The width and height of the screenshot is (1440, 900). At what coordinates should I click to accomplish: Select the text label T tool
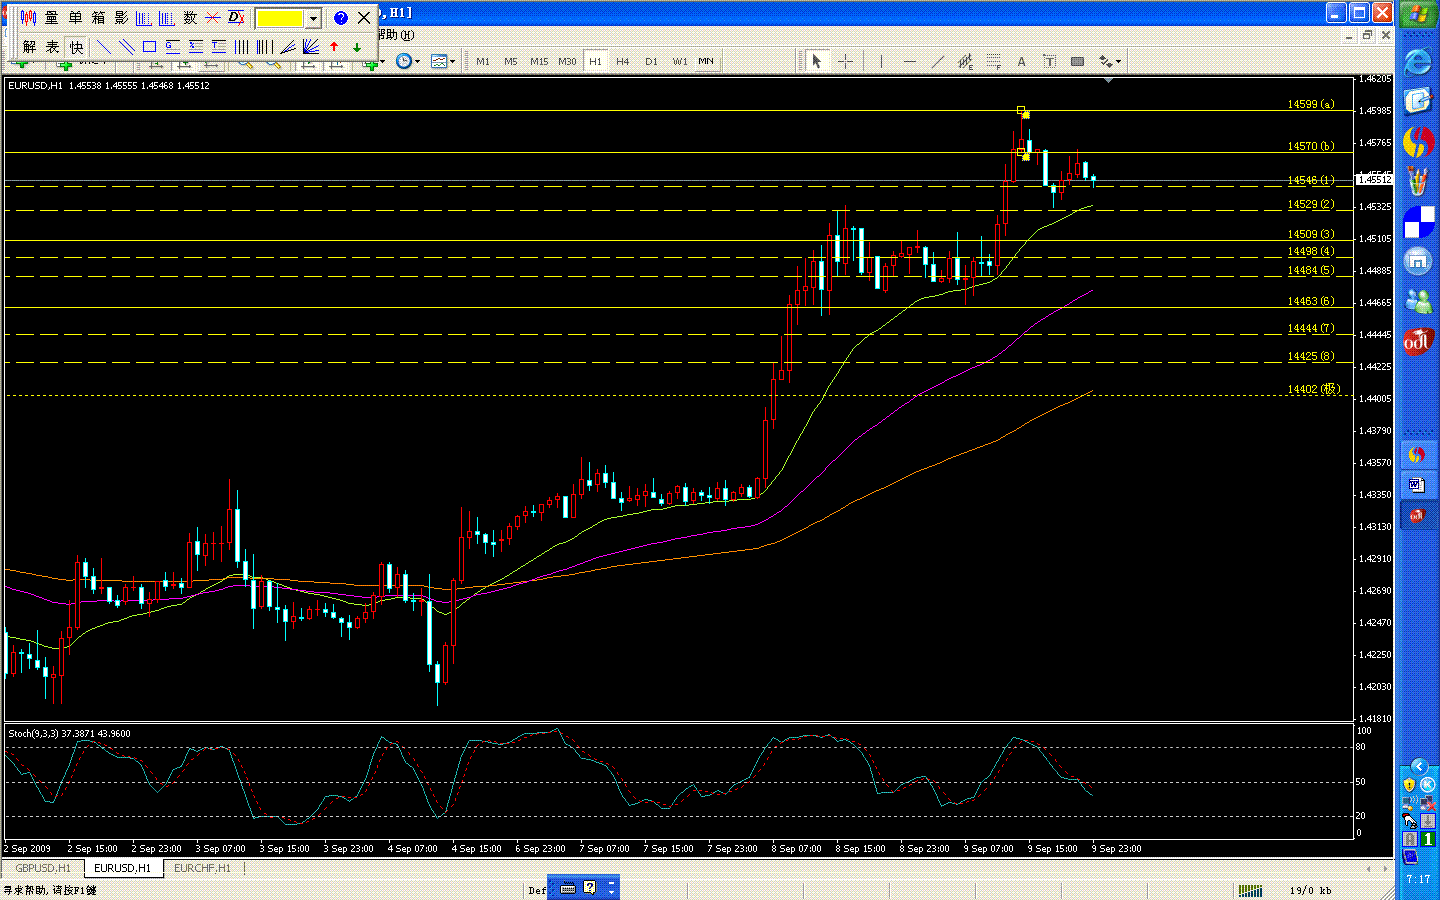[x=1049, y=62]
